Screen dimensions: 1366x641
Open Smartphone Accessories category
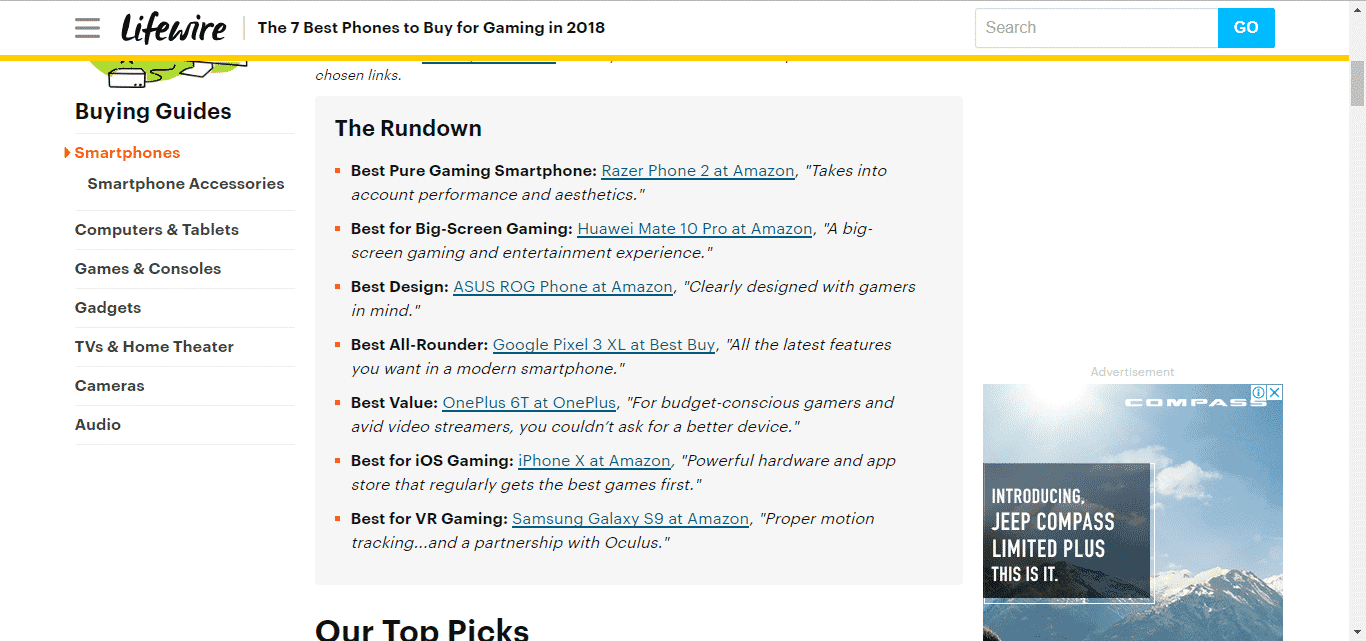coord(185,184)
